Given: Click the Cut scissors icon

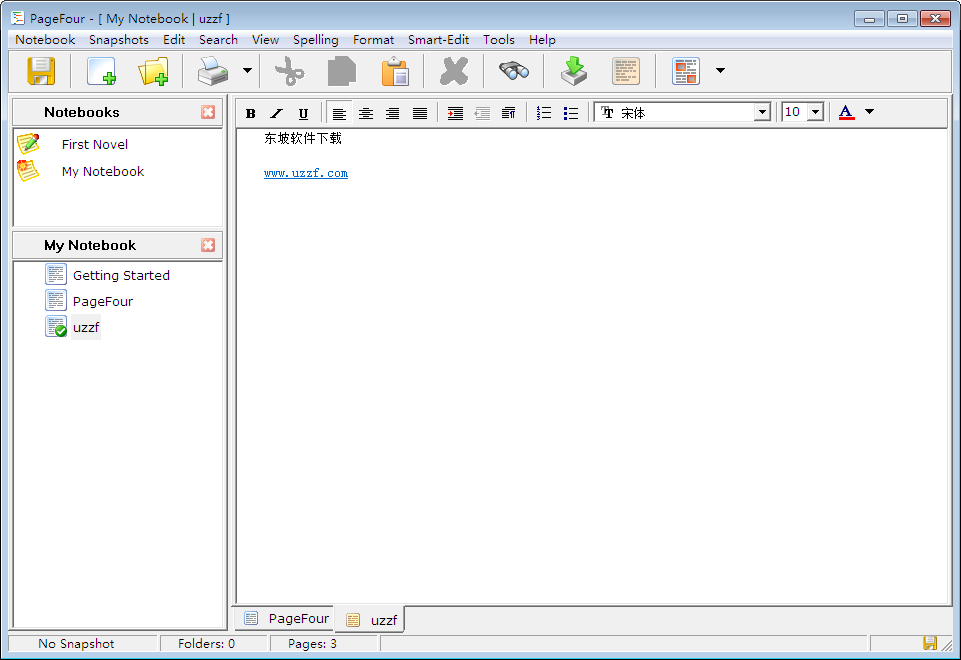Looking at the screenshot, I should pos(289,71).
